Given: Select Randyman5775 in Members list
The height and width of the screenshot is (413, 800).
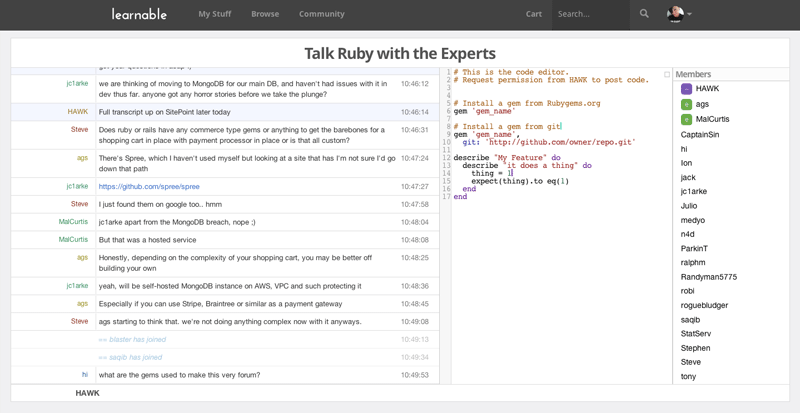Looking at the screenshot, I should coord(708,277).
